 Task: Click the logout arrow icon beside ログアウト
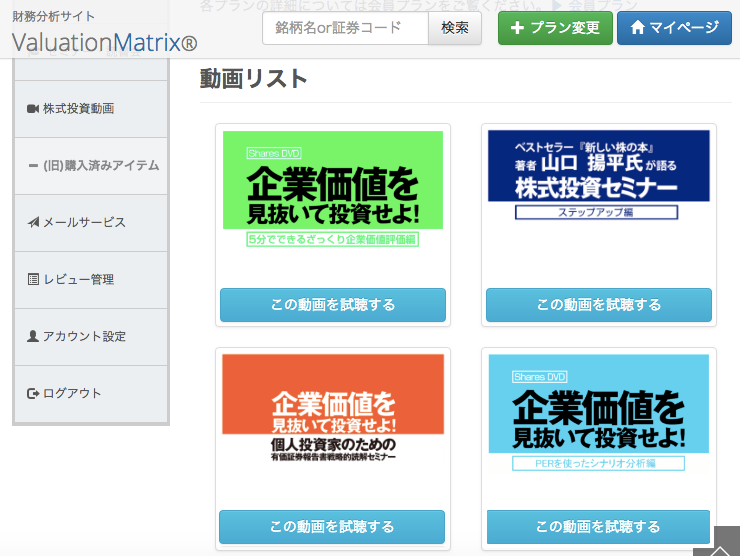33,393
